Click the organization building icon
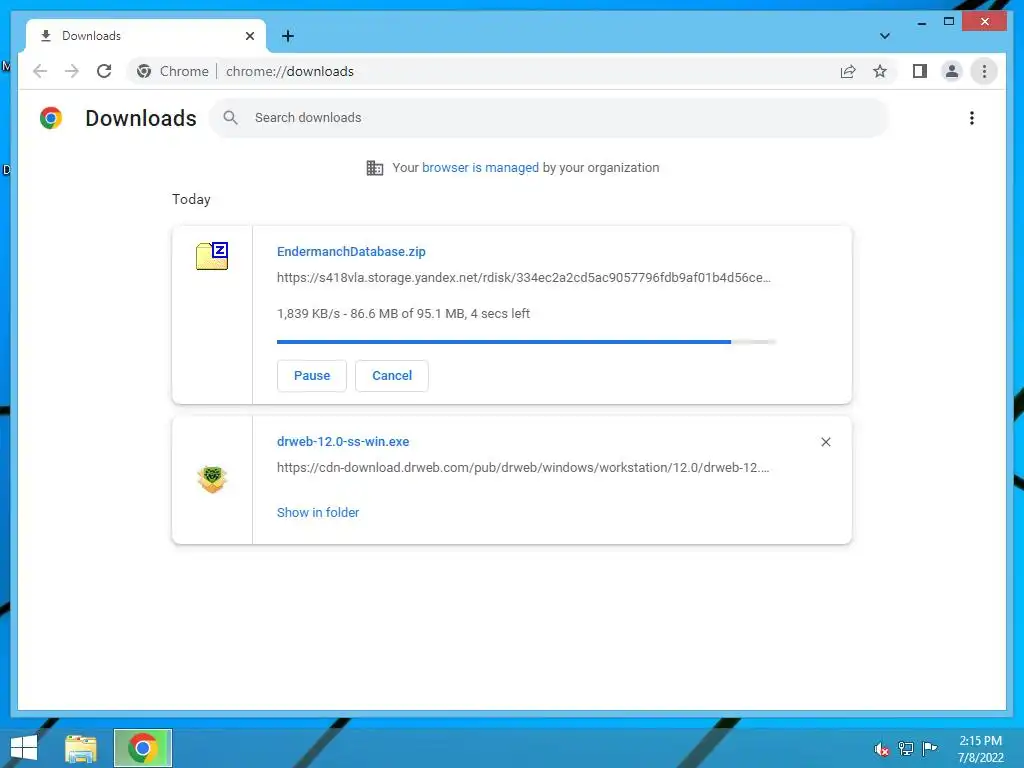This screenshot has width=1024, height=768. click(375, 168)
